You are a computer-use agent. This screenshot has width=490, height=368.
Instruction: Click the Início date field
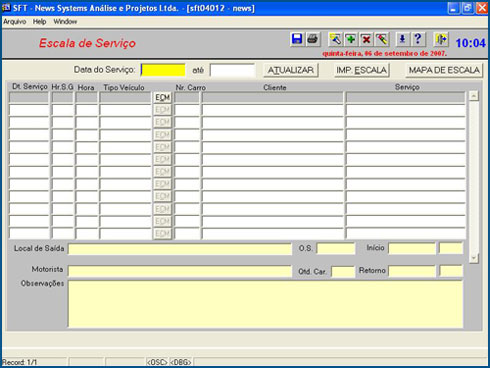tap(412, 248)
